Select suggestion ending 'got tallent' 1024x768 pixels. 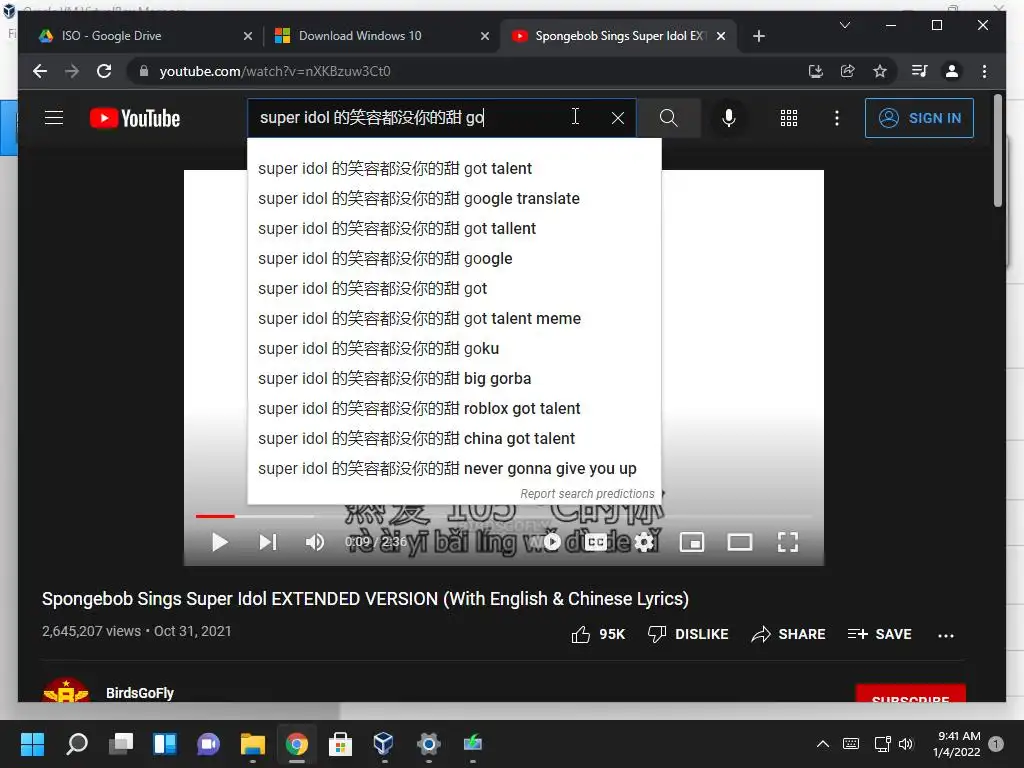[454, 229]
